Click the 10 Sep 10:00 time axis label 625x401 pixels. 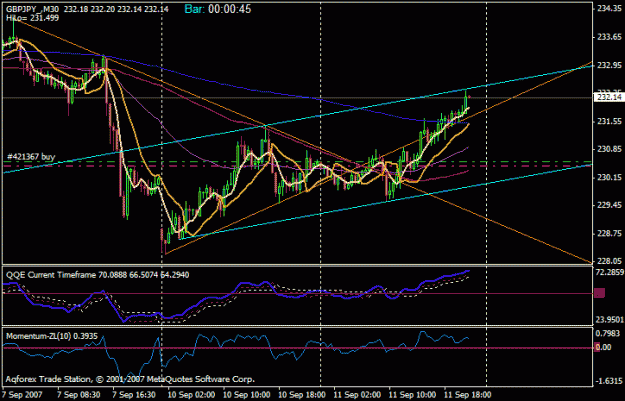click(x=247, y=395)
